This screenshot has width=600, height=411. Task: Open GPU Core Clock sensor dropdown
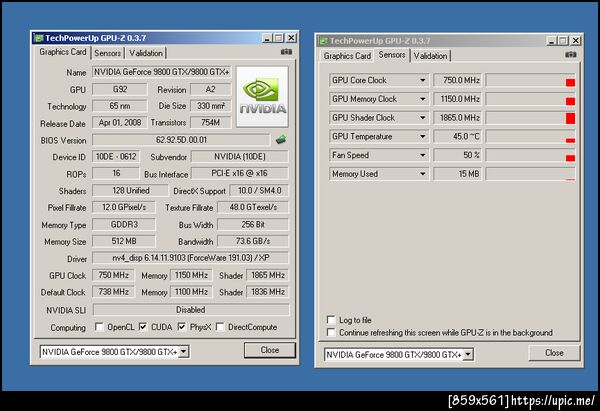[422, 80]
